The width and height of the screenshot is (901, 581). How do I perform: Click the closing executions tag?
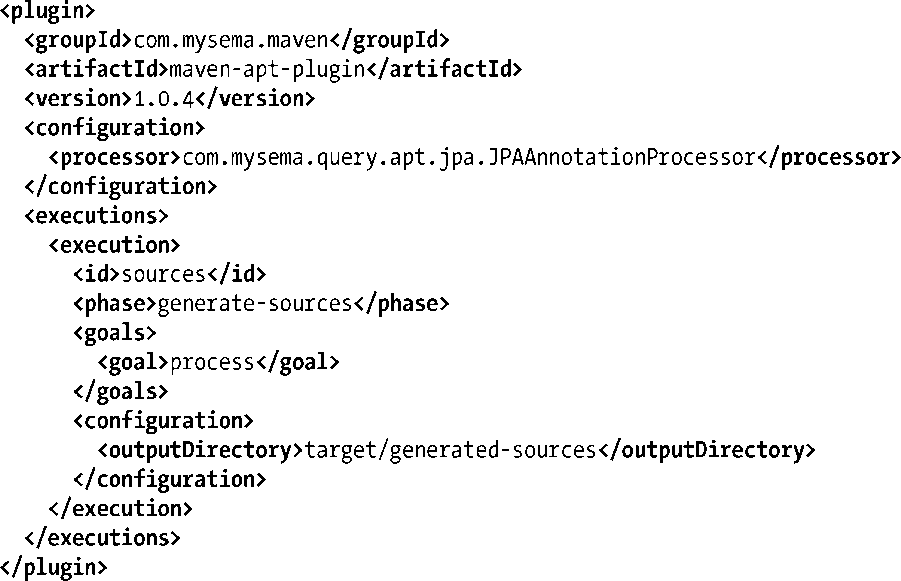(x=102, y=538)
